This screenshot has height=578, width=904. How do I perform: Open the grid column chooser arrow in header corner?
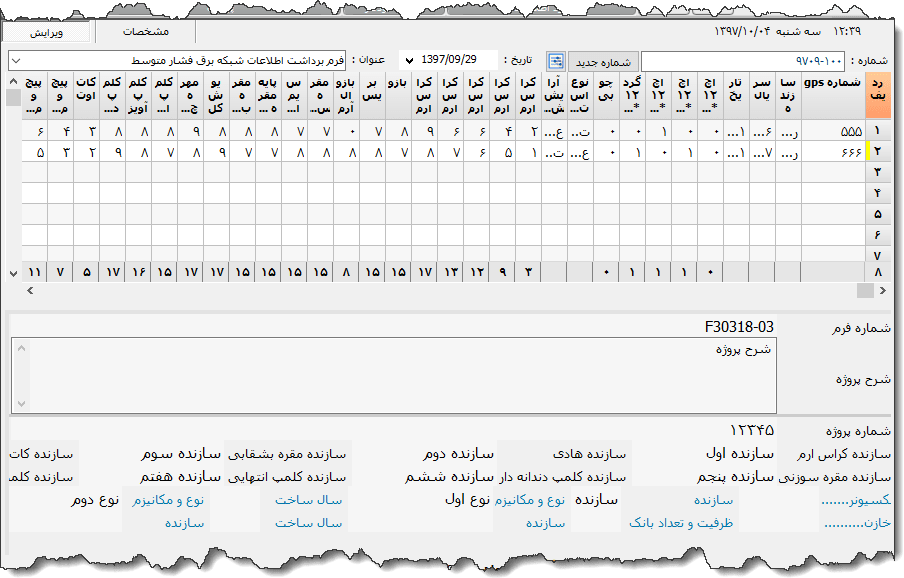pyautogui.click(x=13, y=80)
